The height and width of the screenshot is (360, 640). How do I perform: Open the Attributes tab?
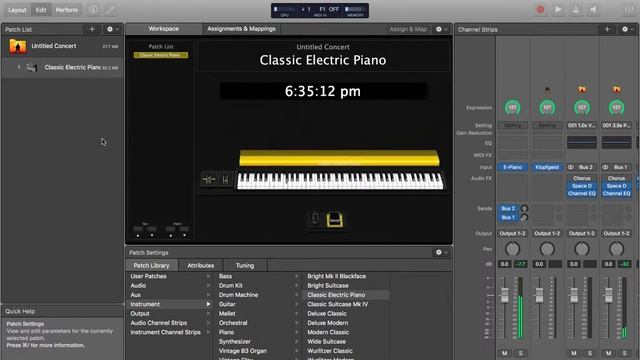200,265
